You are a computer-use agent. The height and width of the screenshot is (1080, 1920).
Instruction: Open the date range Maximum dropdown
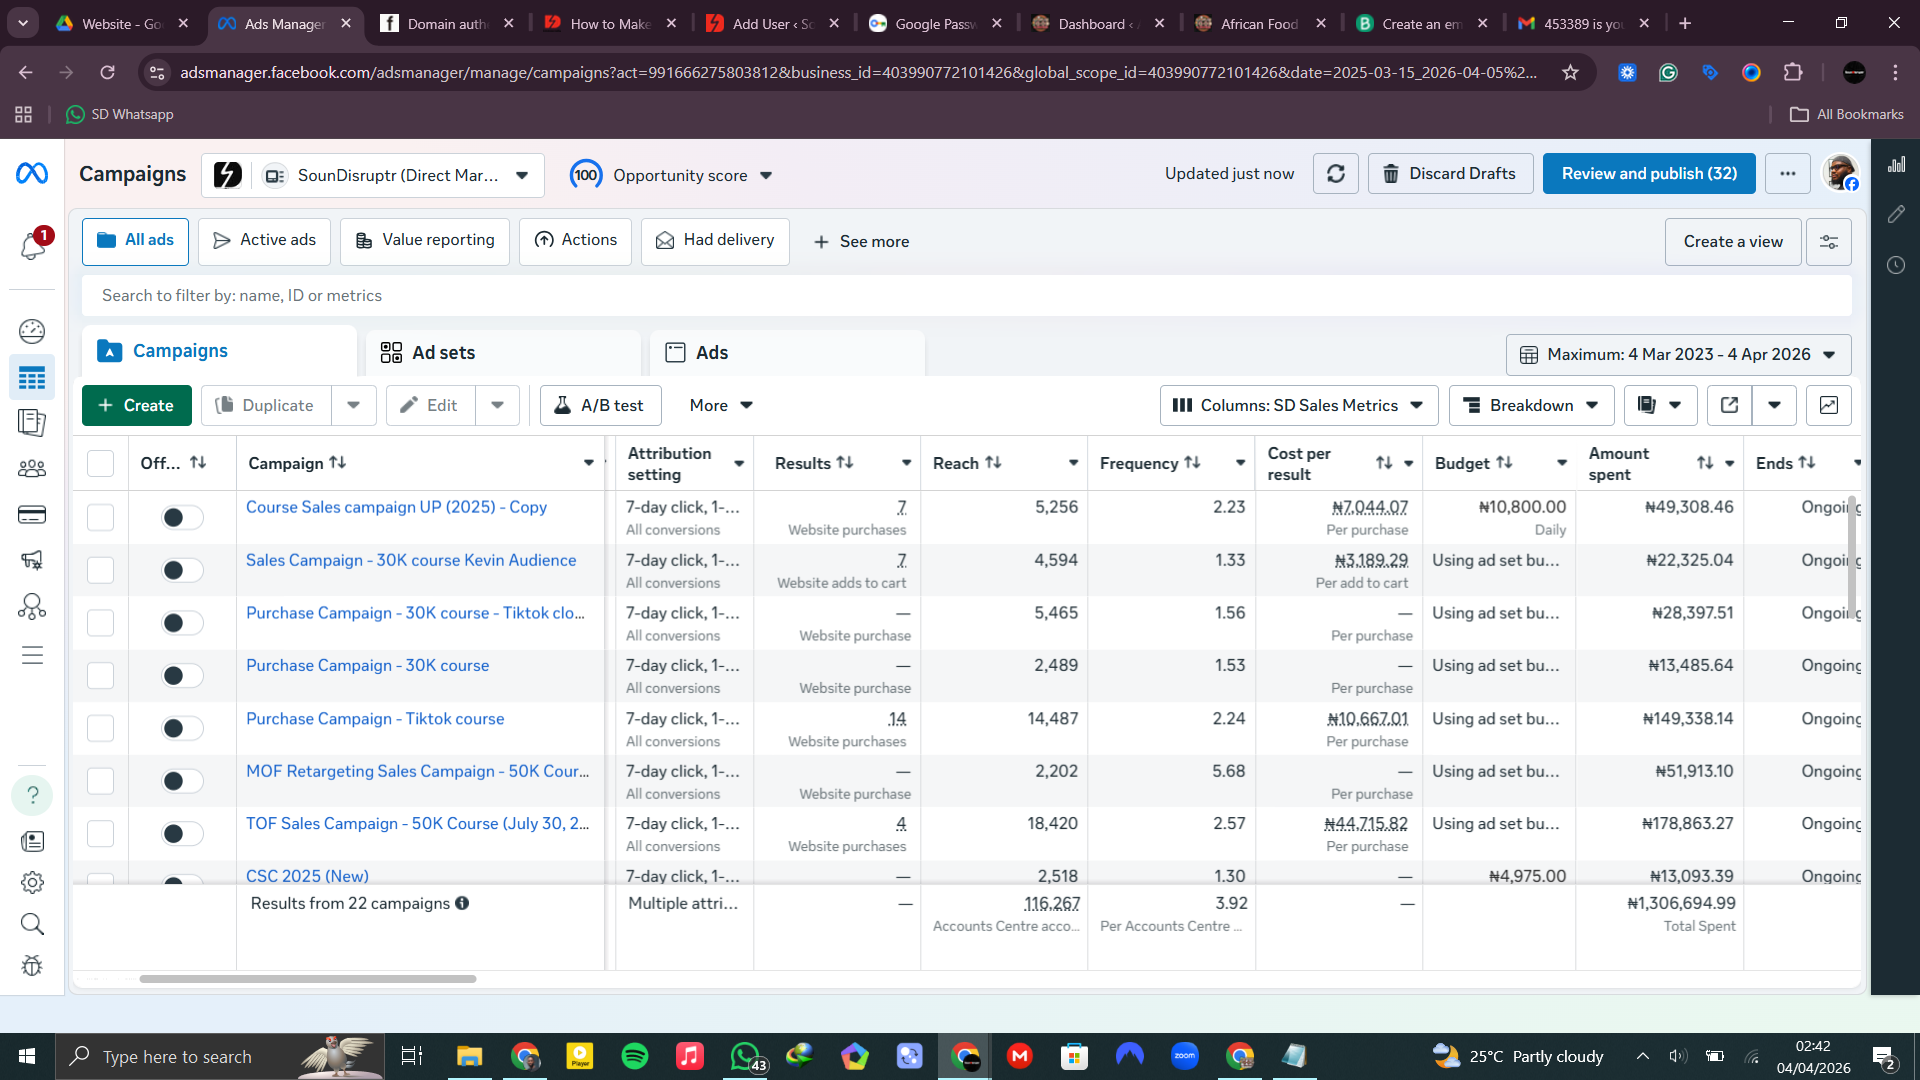1678,355
